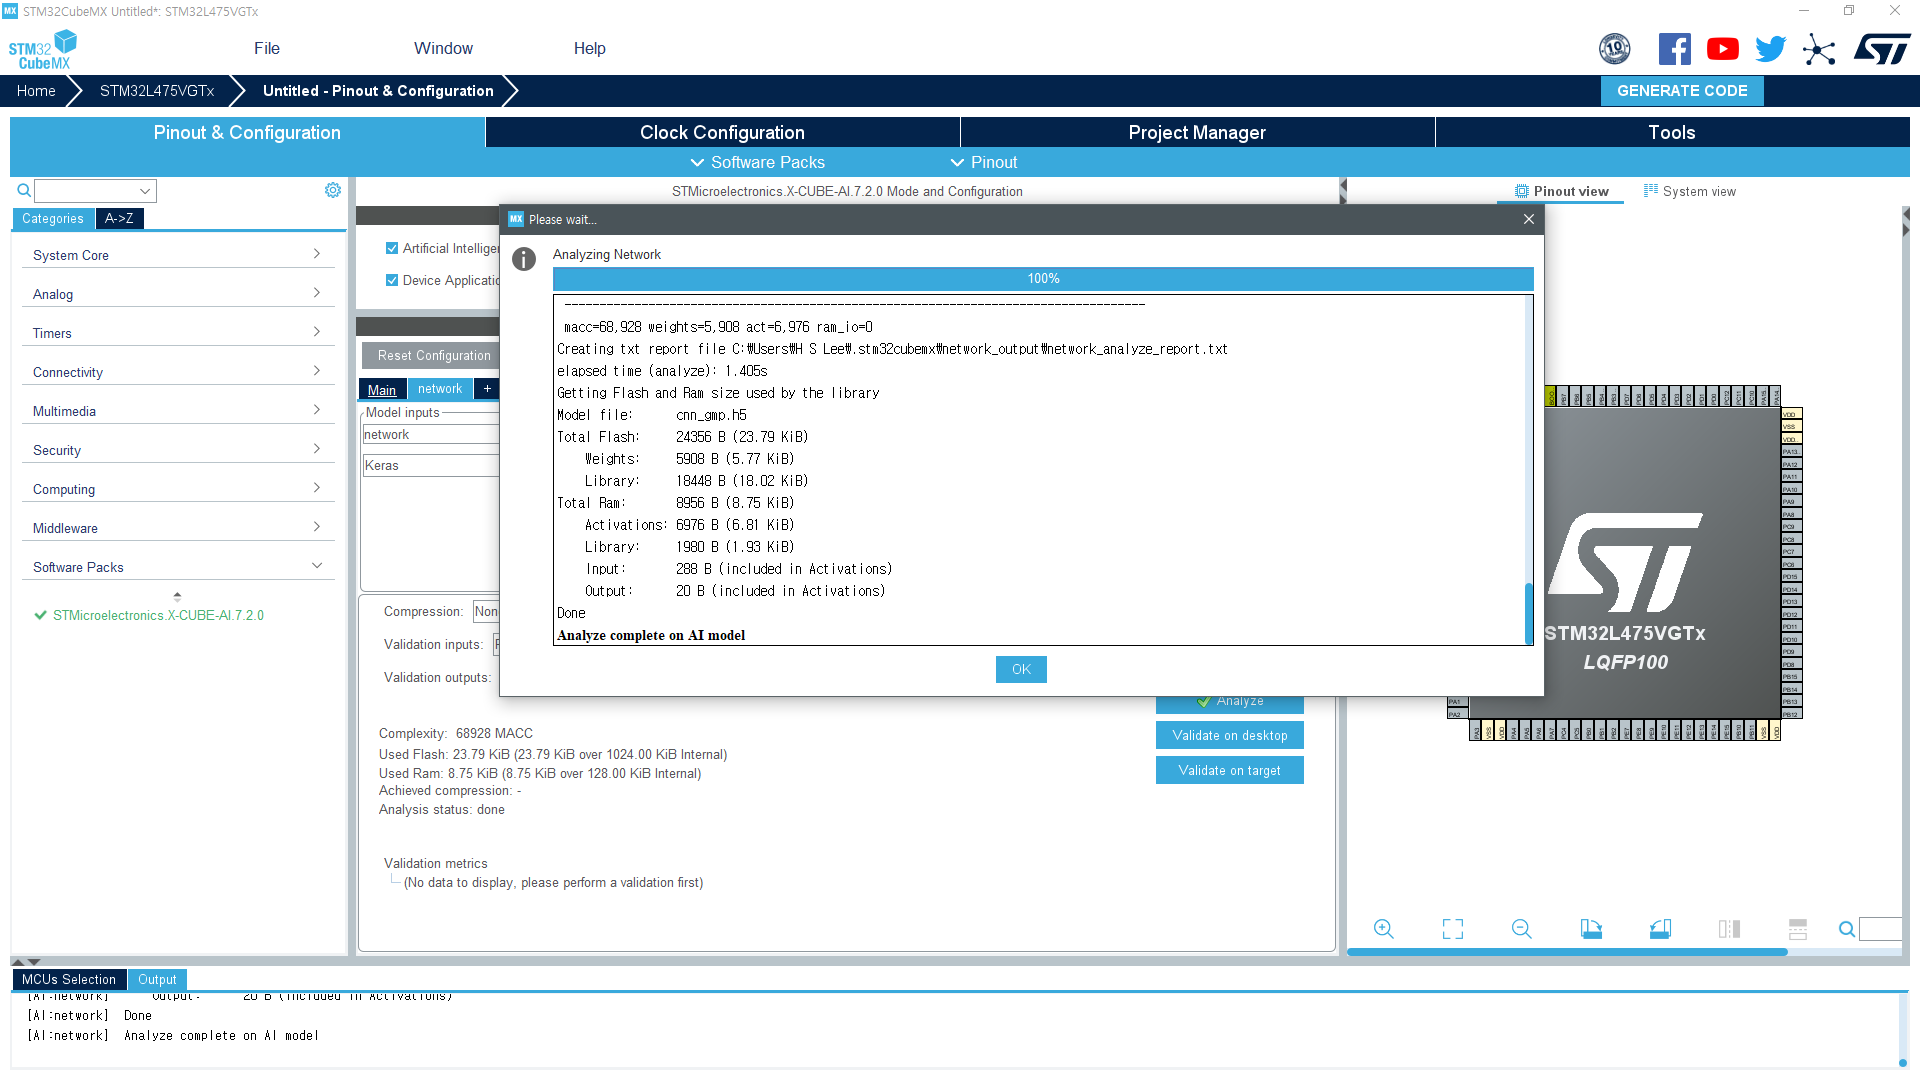Click the 100% analysis progress bar
Image resolution: width=1920 pixels, height=1080 pixels.
(1043, 279)
